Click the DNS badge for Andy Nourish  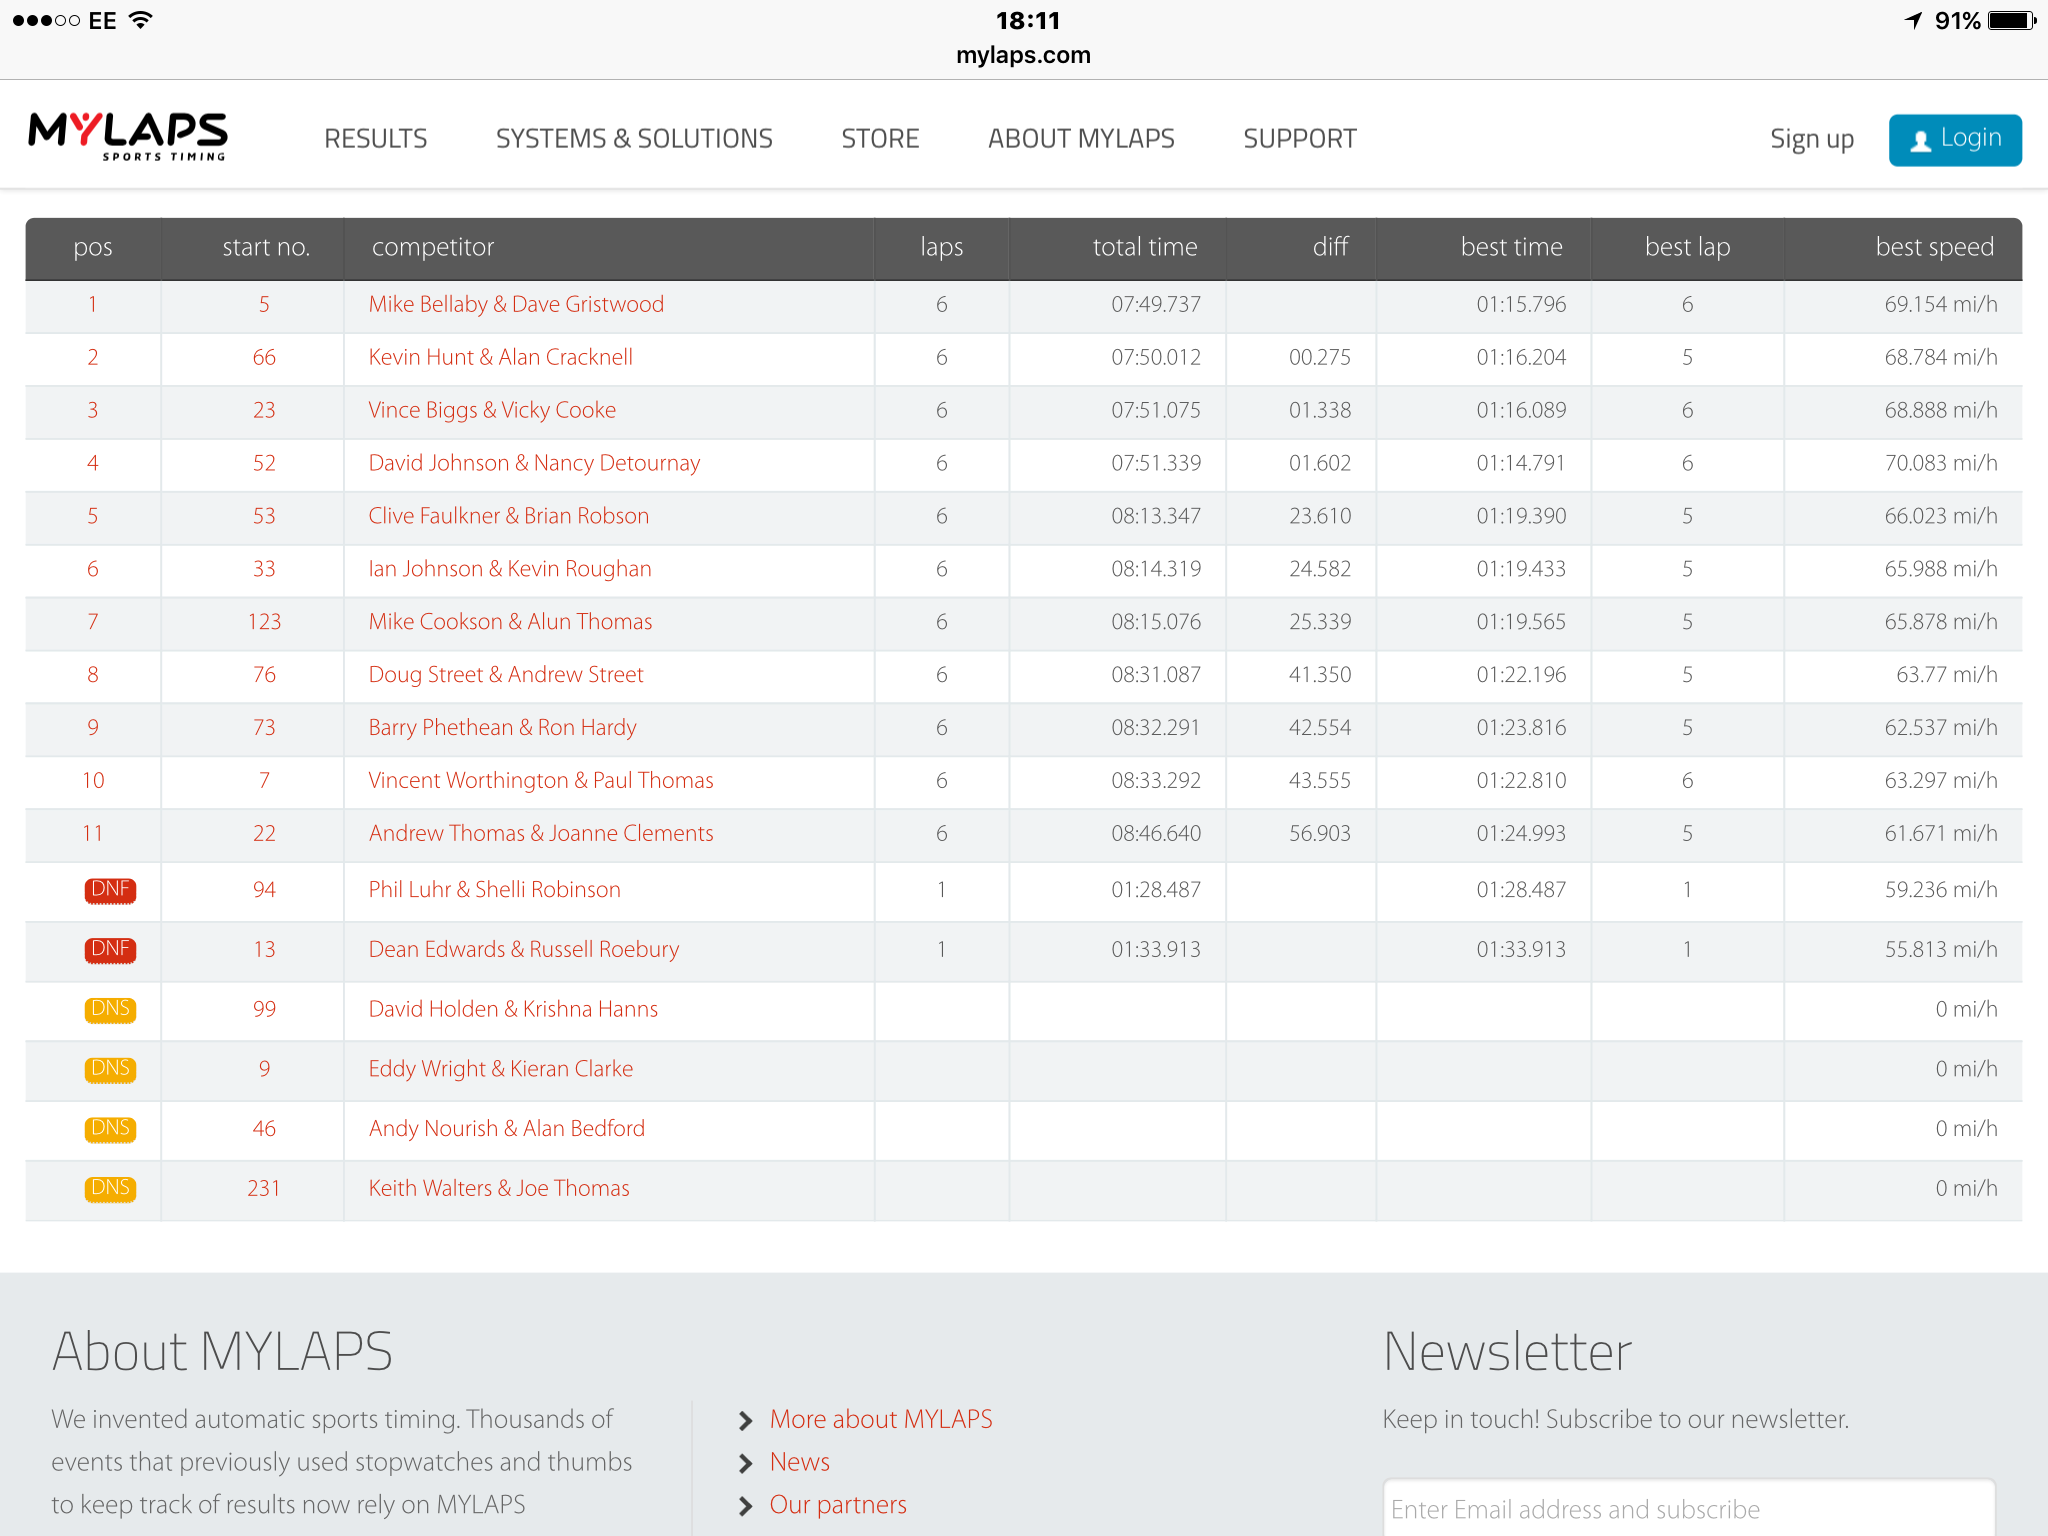pyautogui.click(x=110, y=1129)
